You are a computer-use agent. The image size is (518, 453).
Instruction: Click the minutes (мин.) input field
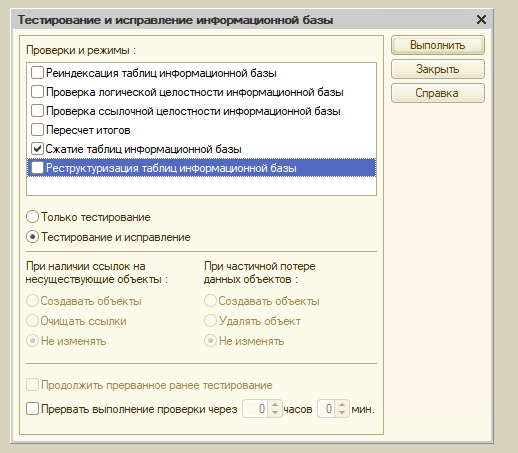[x=326, y=409]
